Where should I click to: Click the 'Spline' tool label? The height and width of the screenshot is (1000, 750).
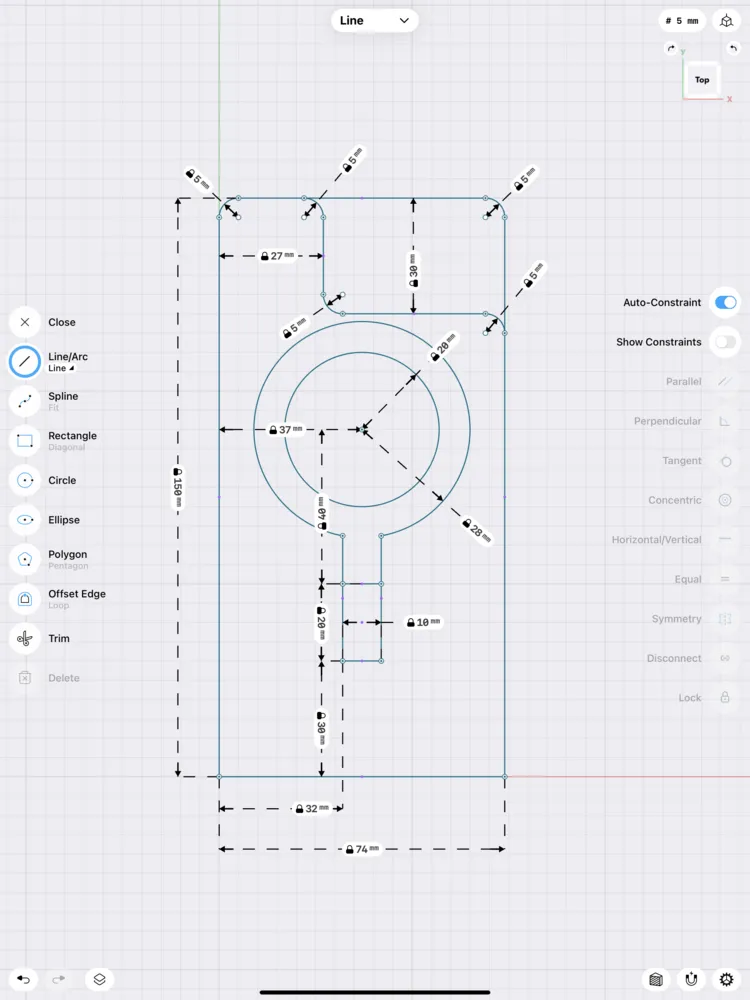click(63, 396)
